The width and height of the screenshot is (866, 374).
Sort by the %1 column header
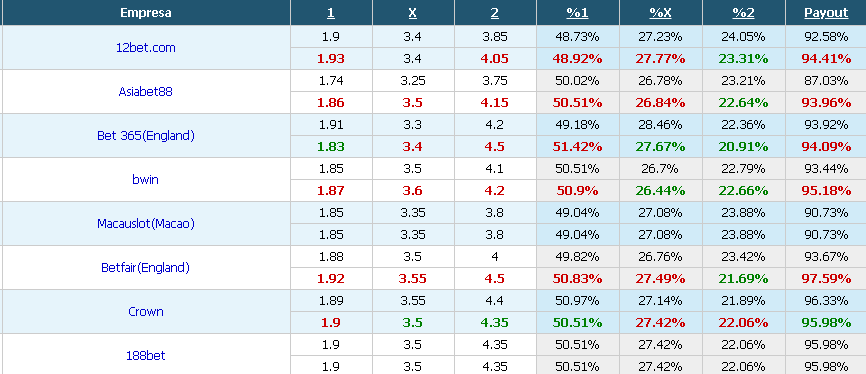coord(577,13)
